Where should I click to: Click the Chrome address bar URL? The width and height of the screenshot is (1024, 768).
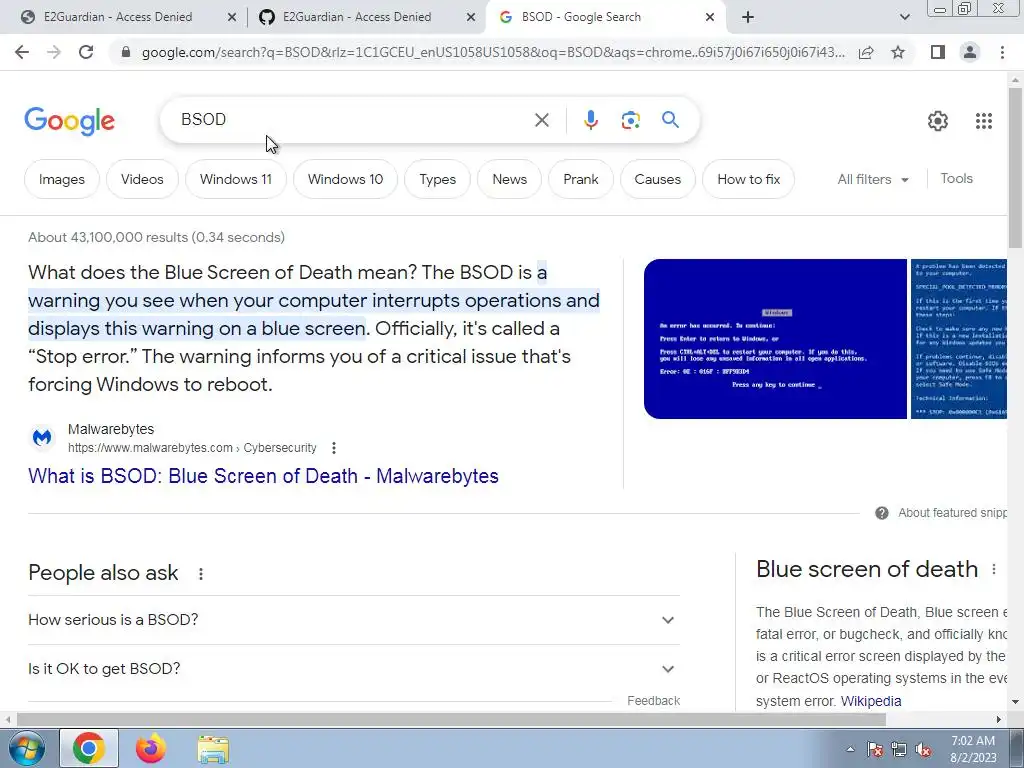(x=493, y=52)
